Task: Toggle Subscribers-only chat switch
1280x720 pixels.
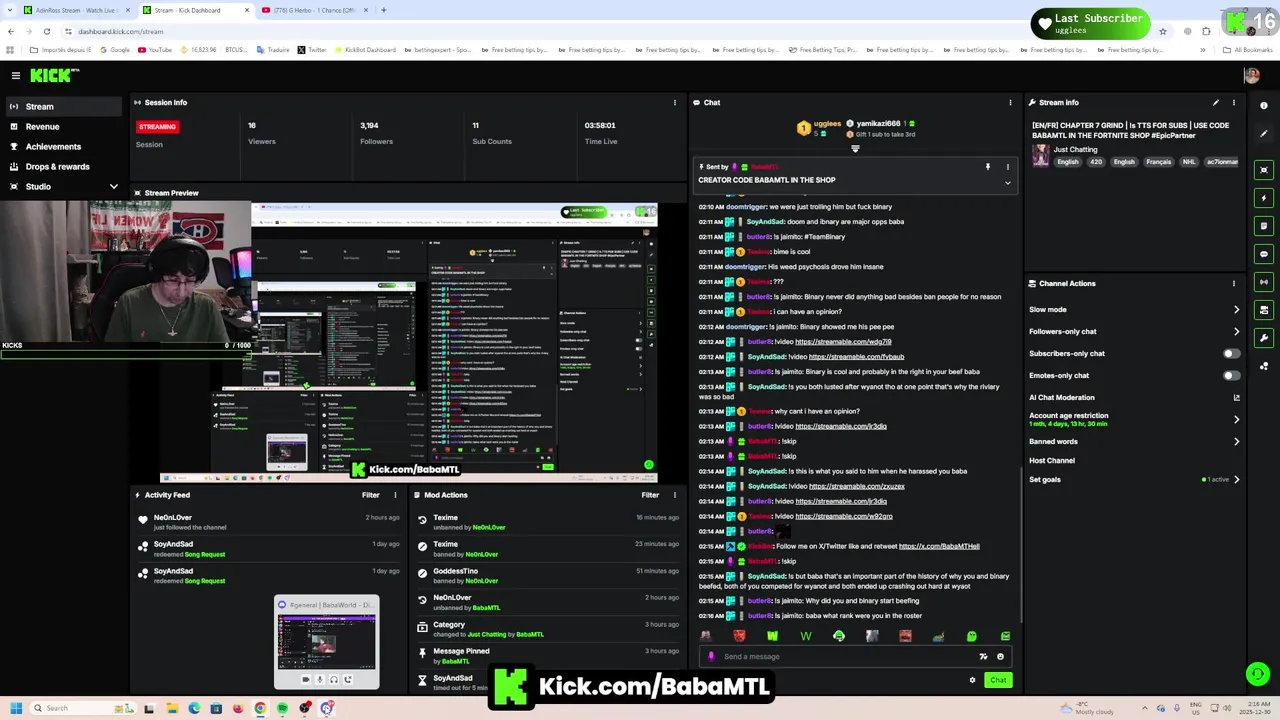Action: coord(1231,354)
